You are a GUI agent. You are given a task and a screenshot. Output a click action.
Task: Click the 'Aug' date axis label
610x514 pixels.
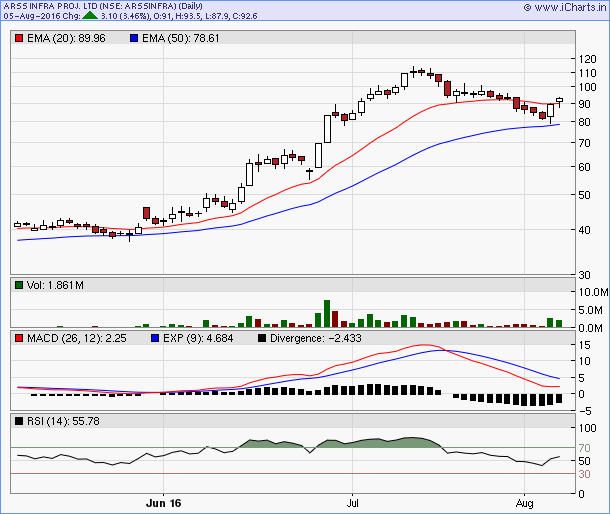tap(524, 503)
